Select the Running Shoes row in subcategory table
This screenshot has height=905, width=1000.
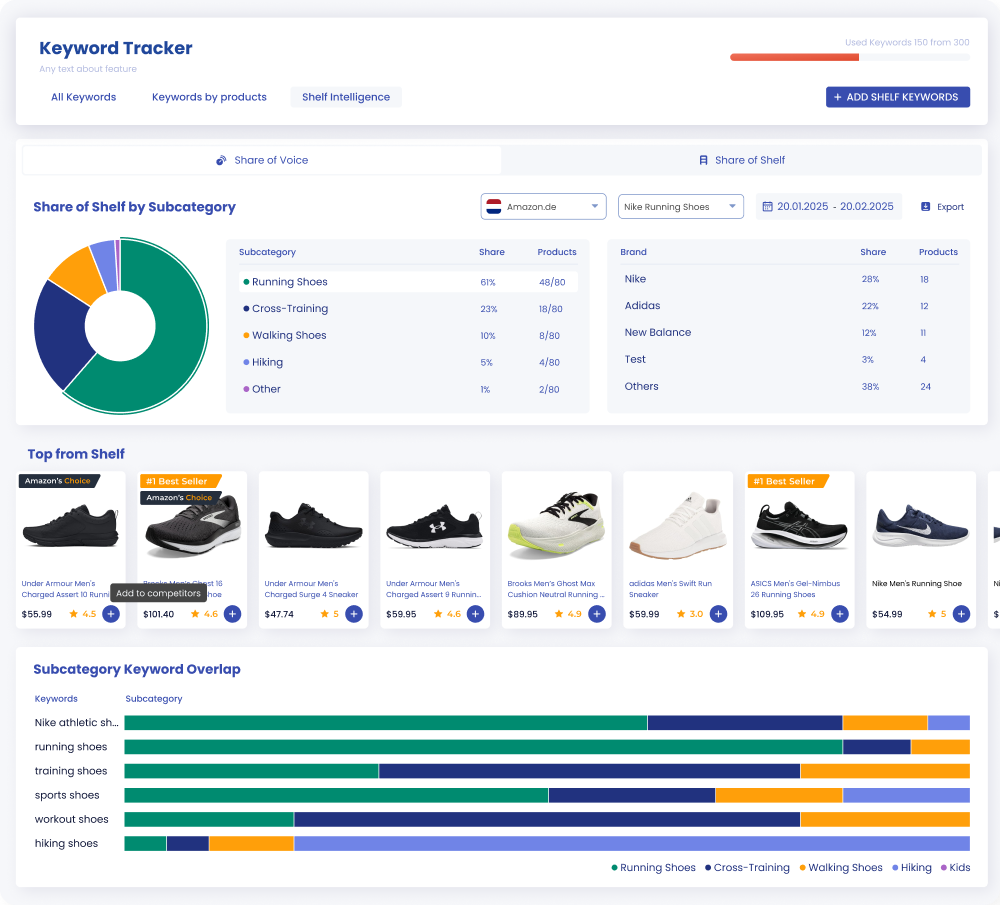[408, 282]
